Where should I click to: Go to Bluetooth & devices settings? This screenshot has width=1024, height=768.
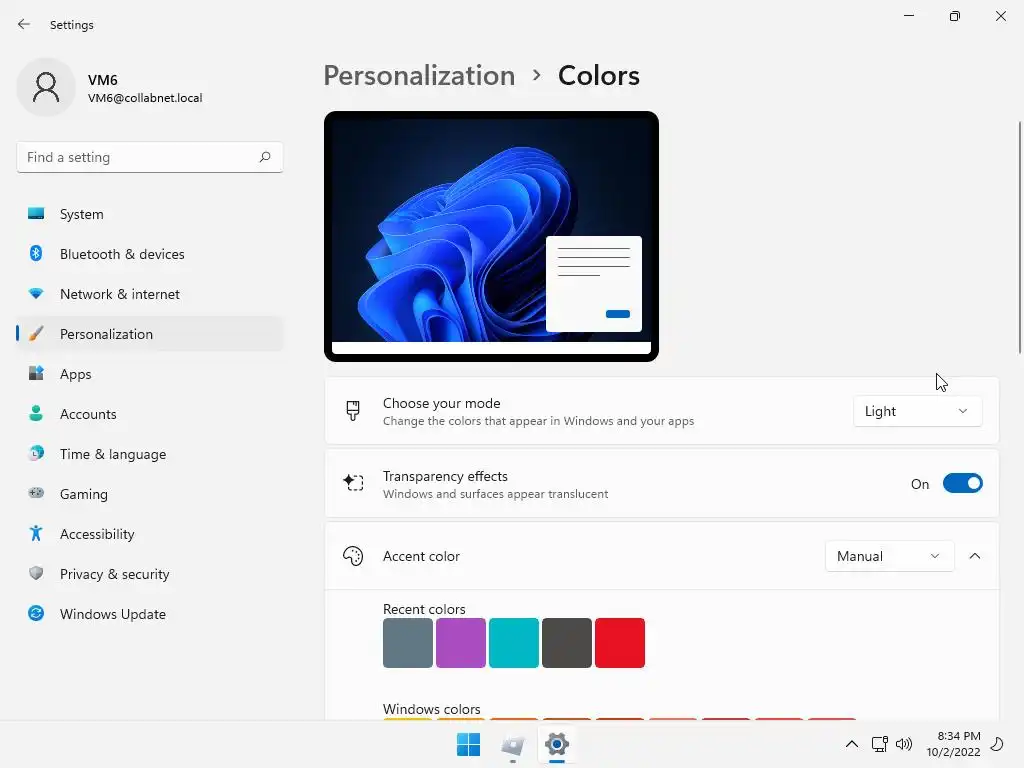tap(150, 254)
